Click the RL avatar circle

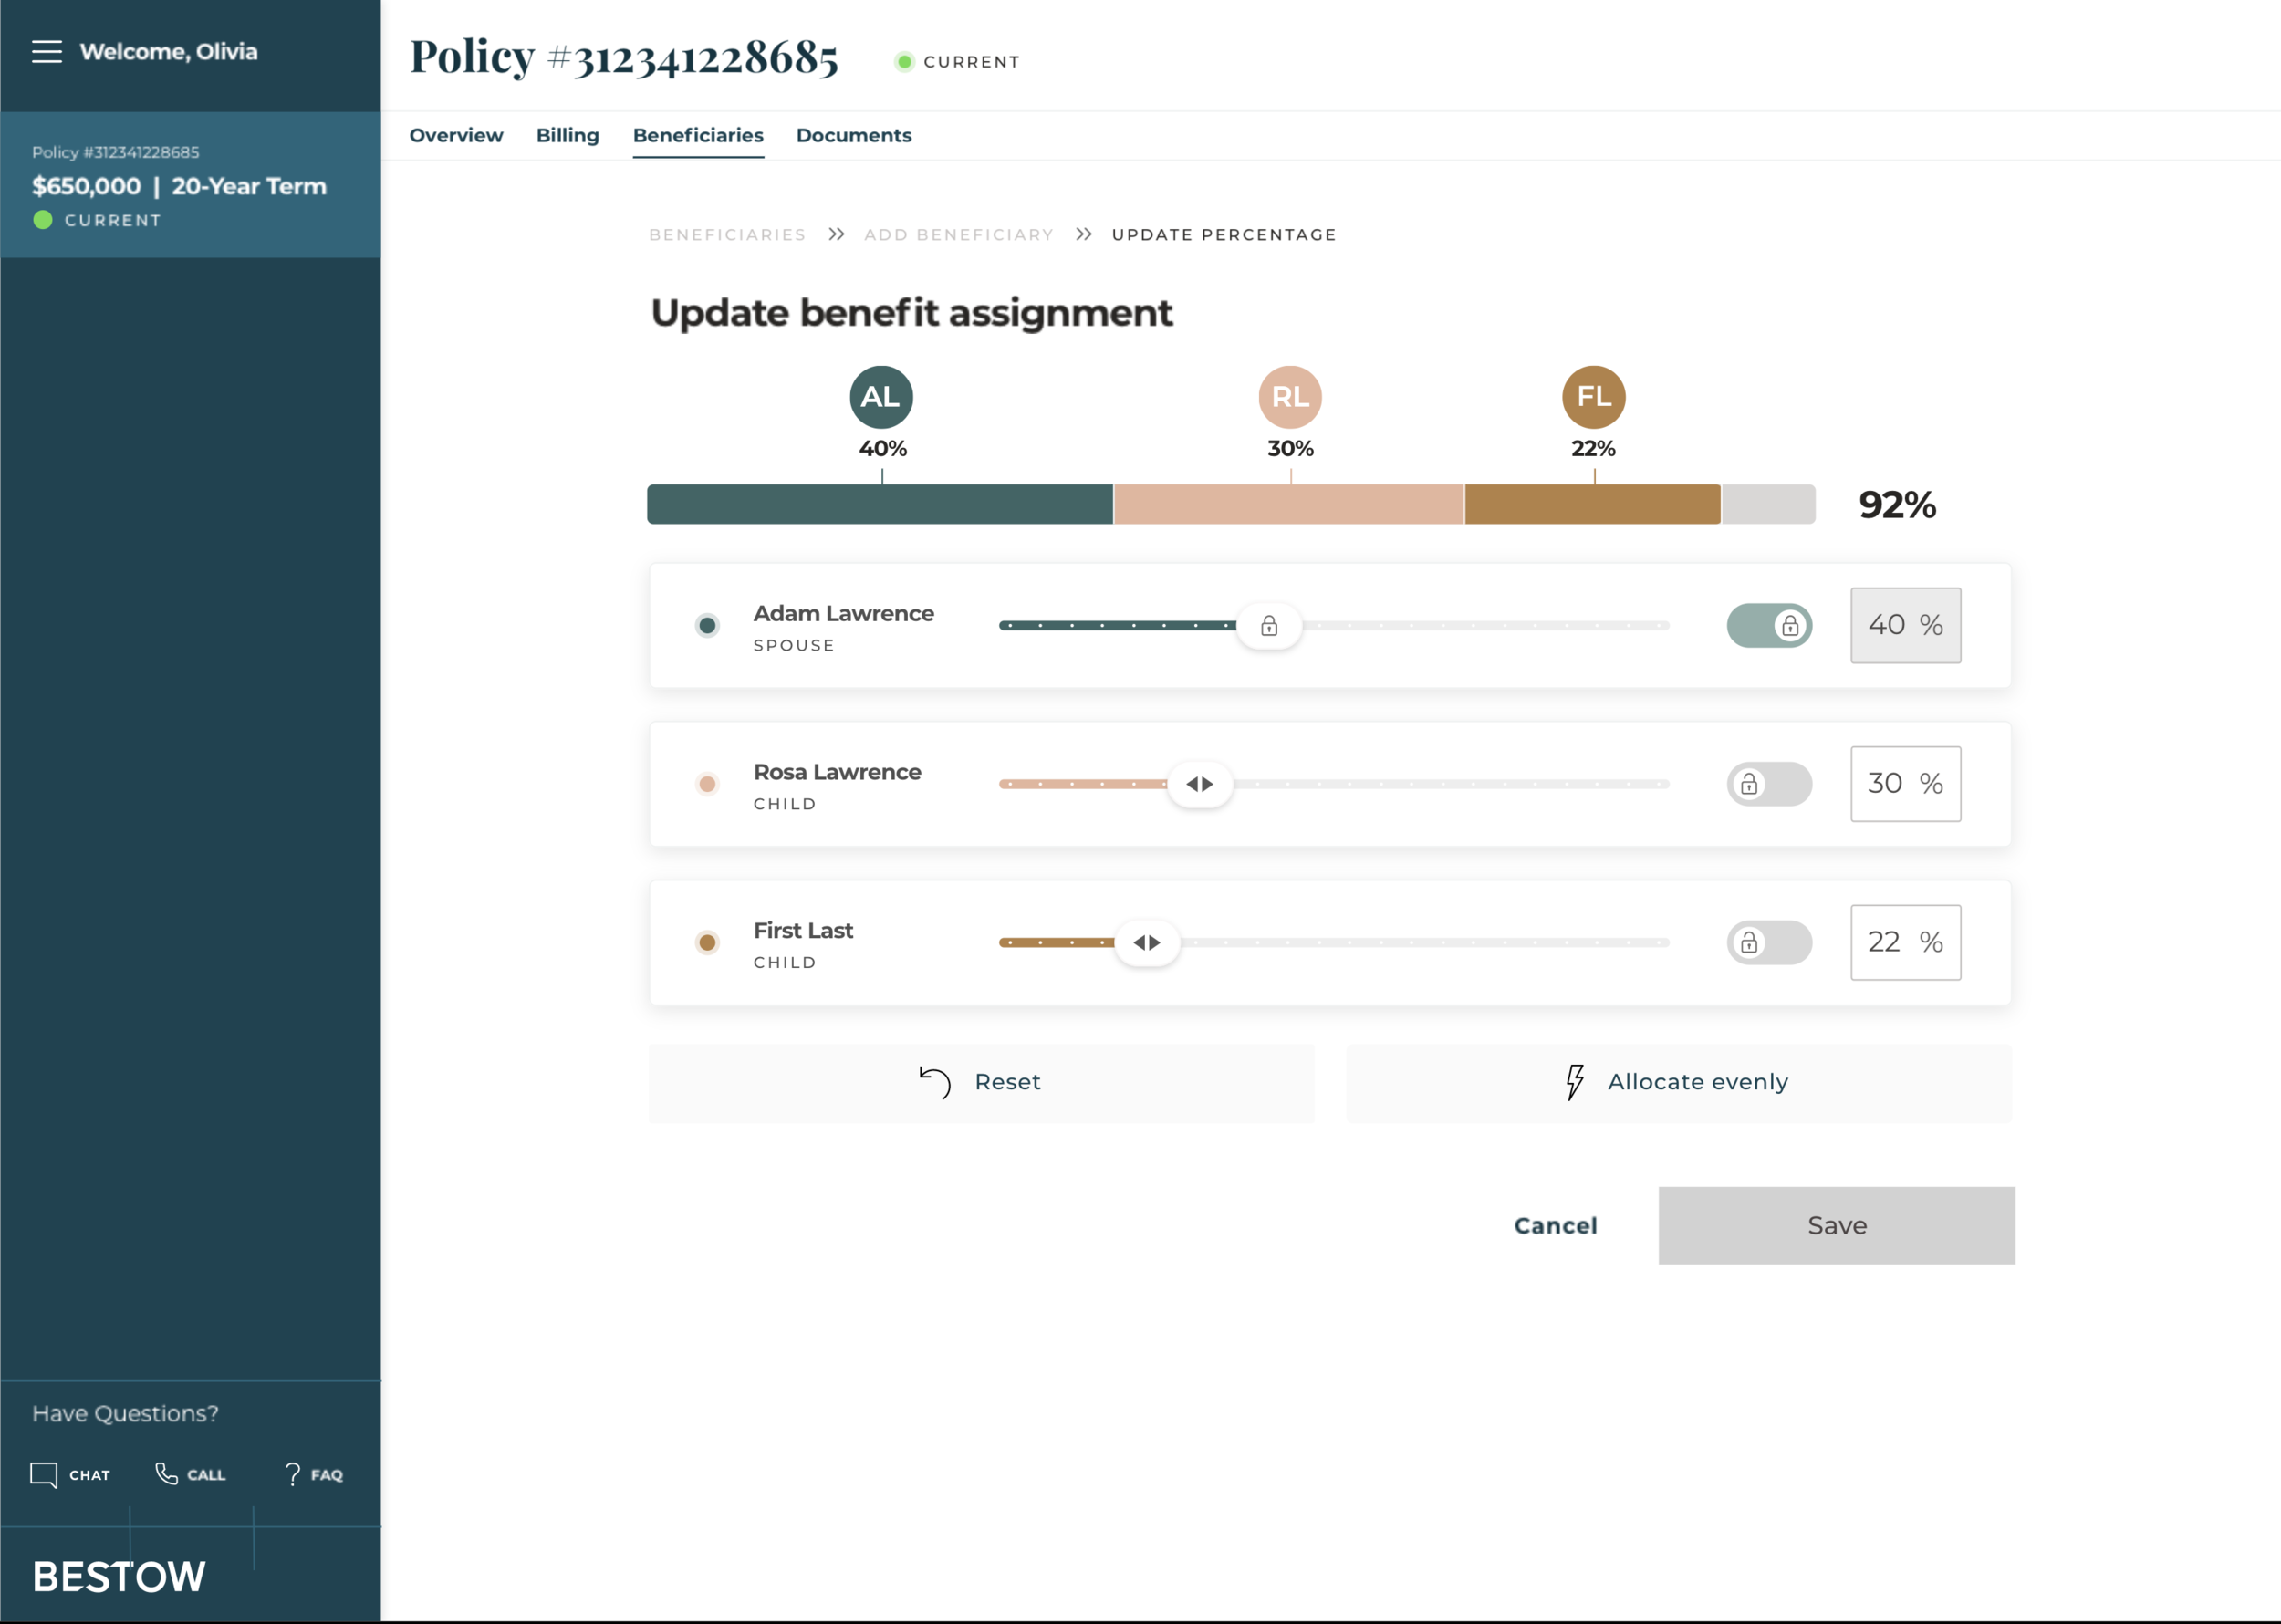tap(1290, 397)
